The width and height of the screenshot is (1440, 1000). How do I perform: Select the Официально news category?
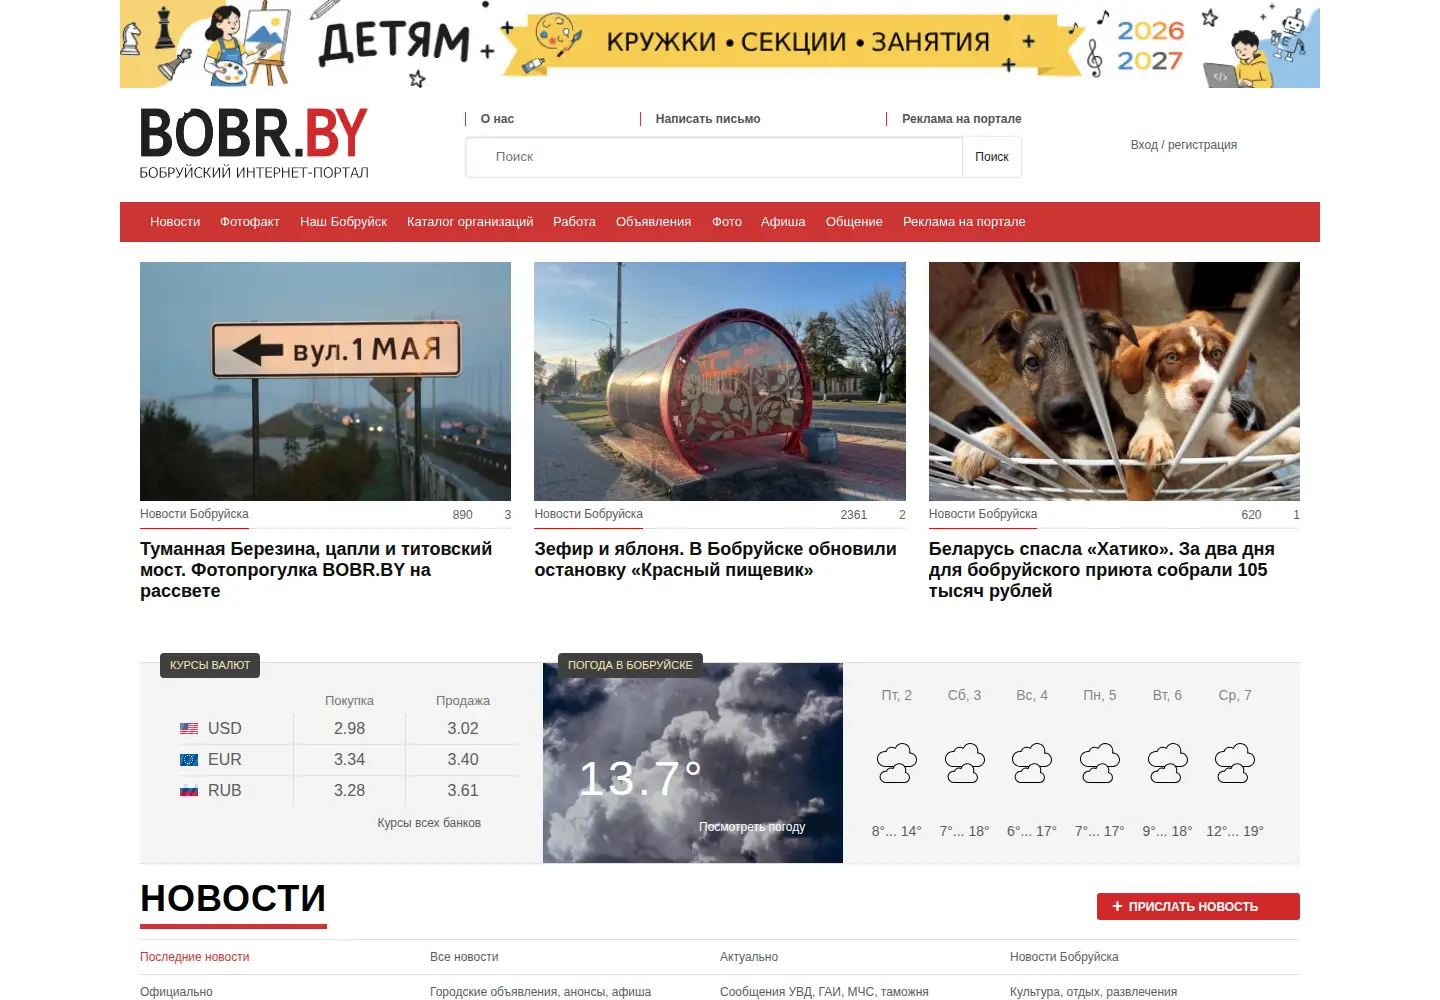[176, 992]
